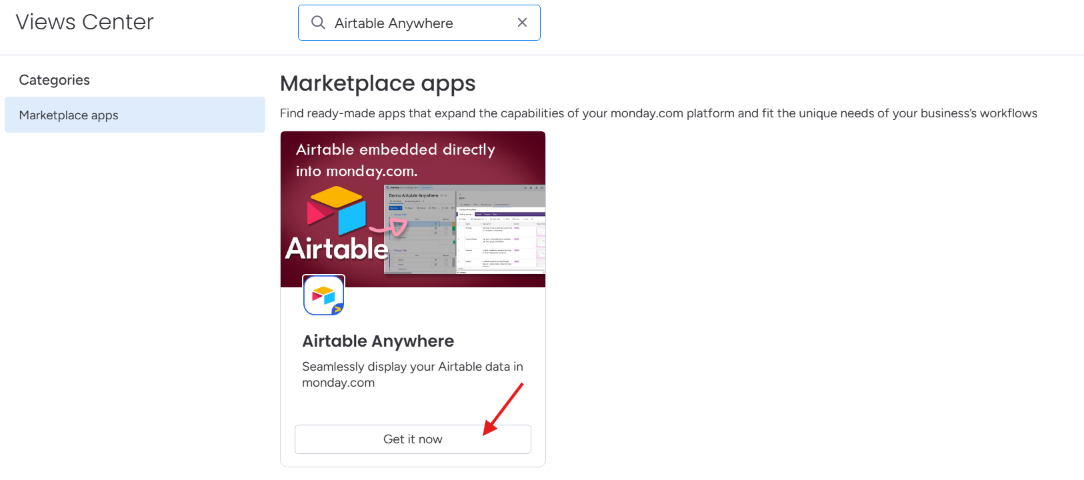Open the Airtable Anywhere card title
The height and width of the screenshot is (480, 1084).
(378, 341)
